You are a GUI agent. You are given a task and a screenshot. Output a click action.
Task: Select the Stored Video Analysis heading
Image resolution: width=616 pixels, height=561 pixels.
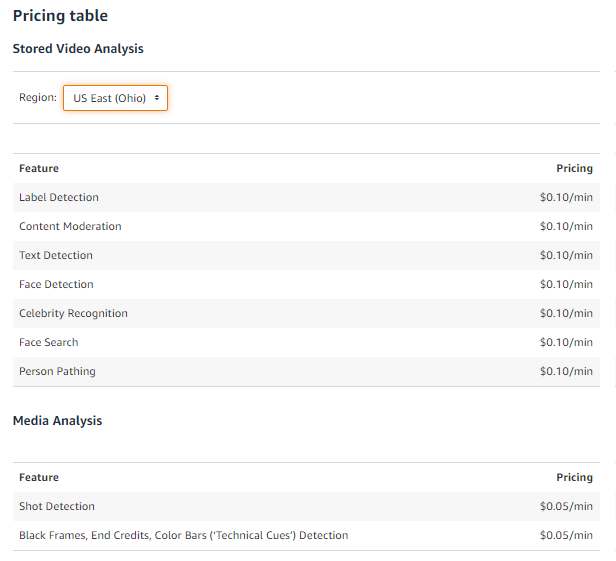(x=78, y=49)
